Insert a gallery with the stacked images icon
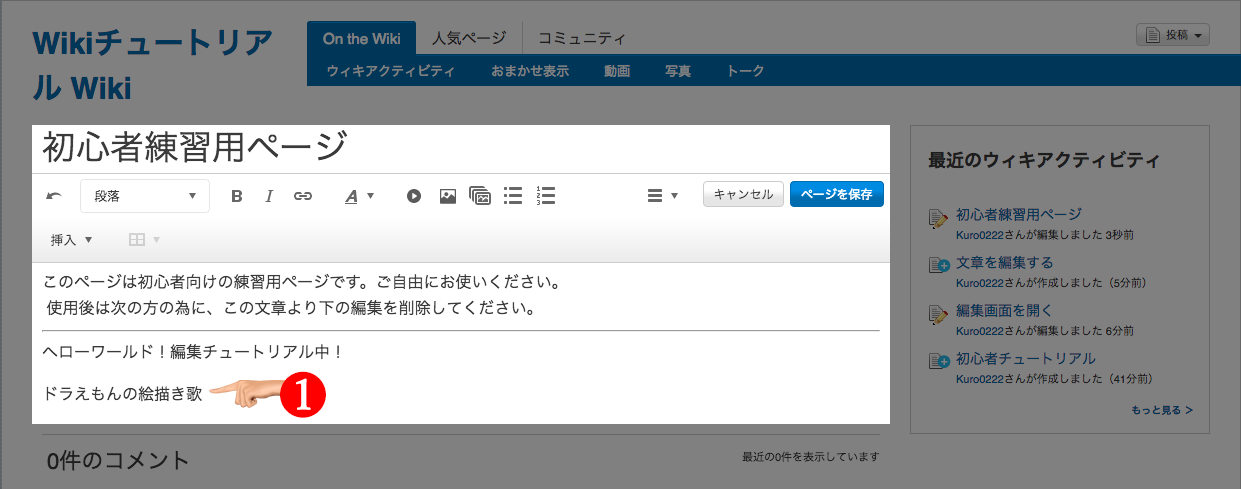The width and height of the screenshot is (1241, 489). (x=480, y=196)
